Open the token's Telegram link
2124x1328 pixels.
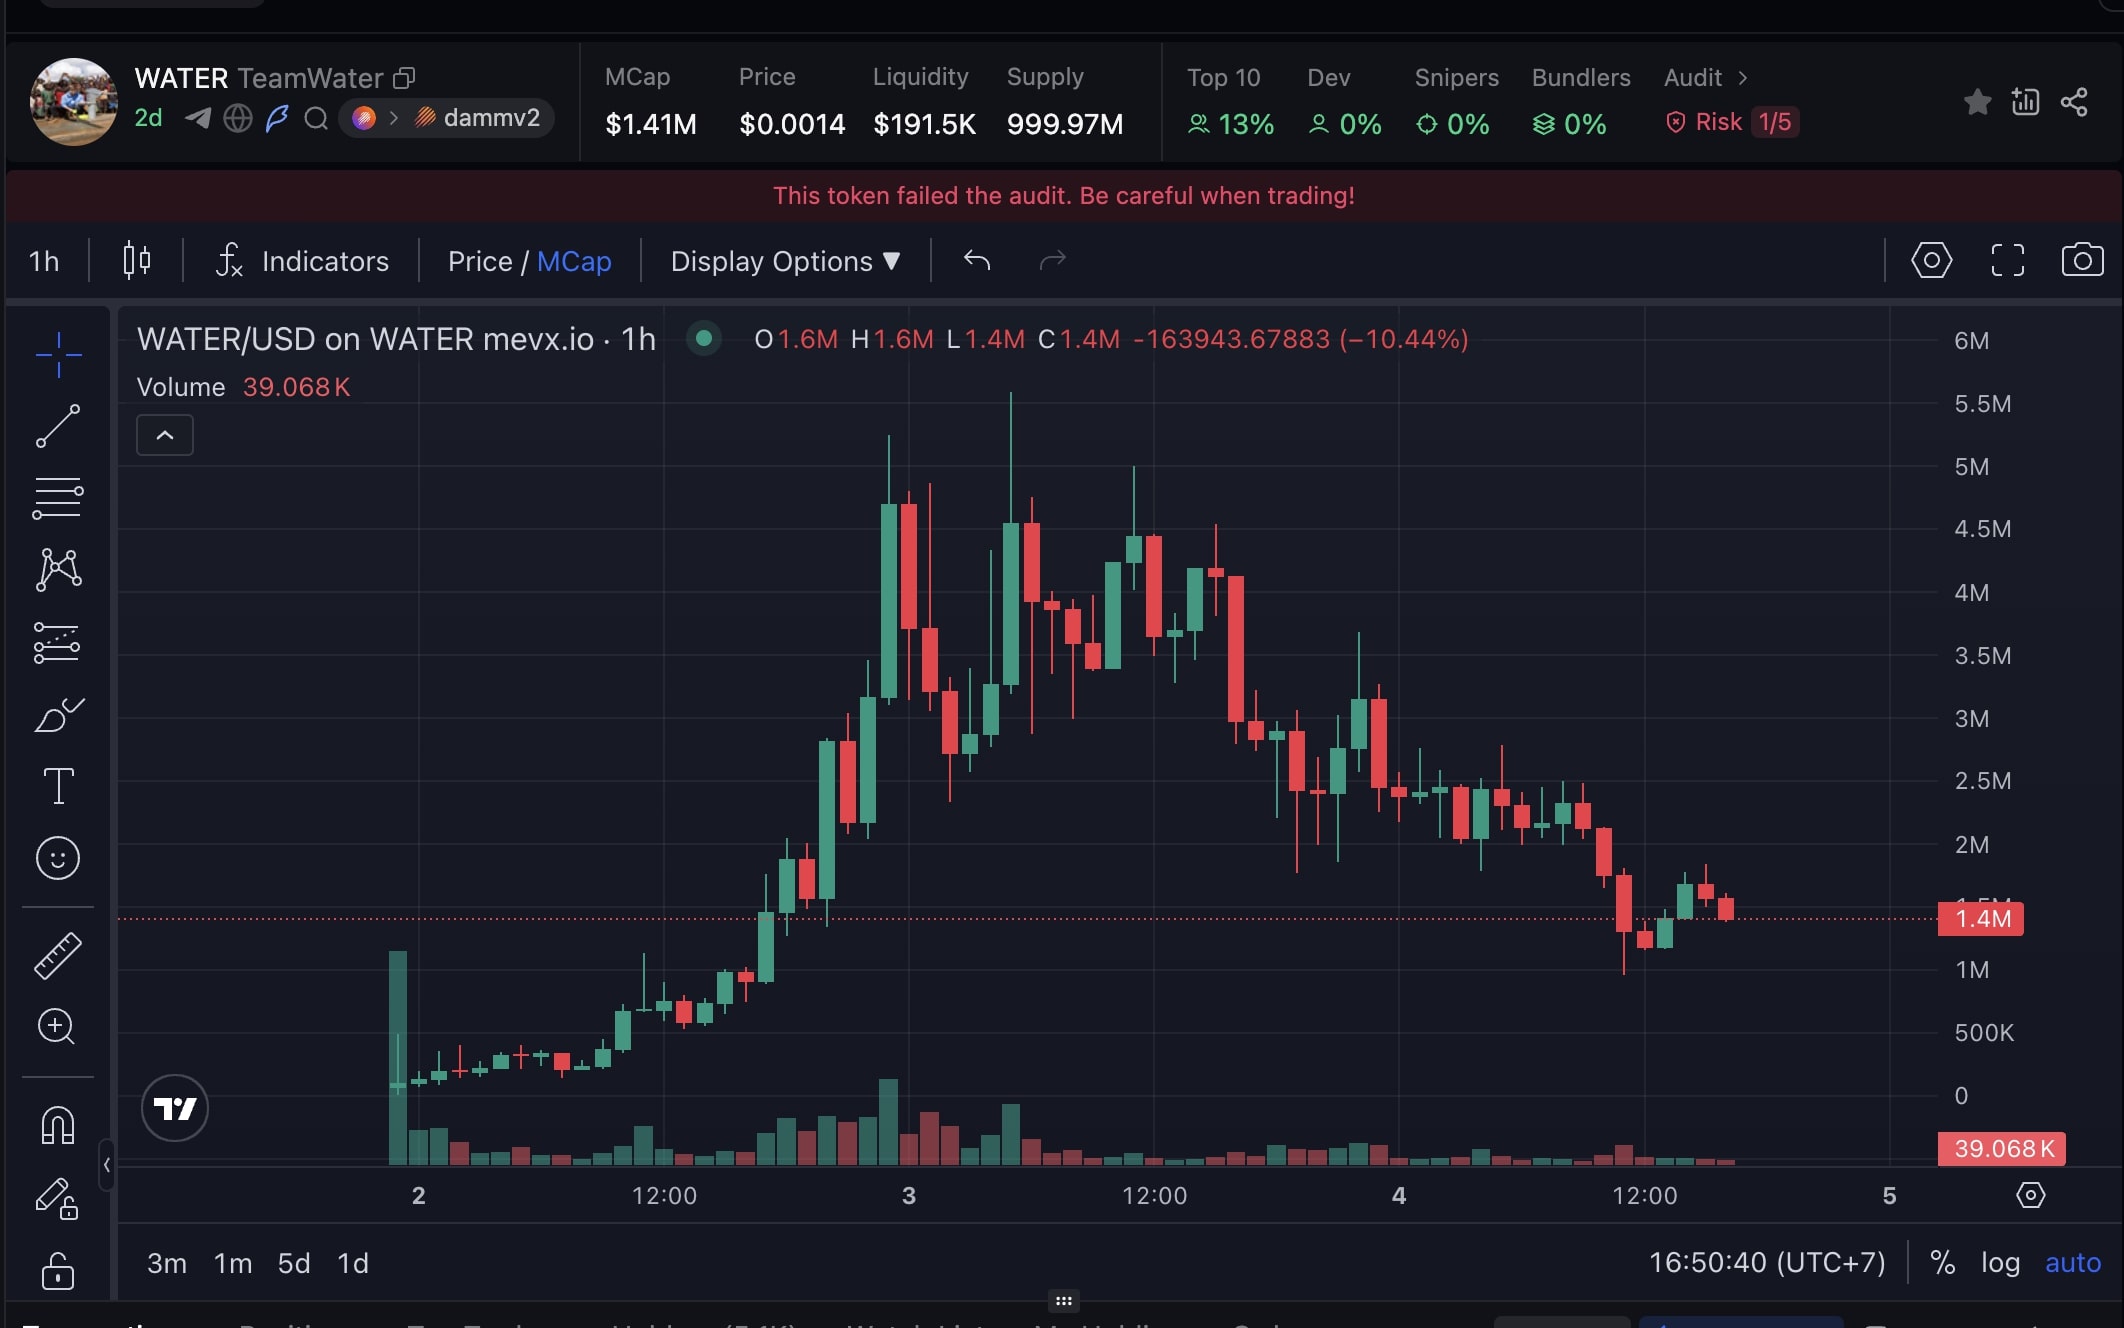[198, 118]
